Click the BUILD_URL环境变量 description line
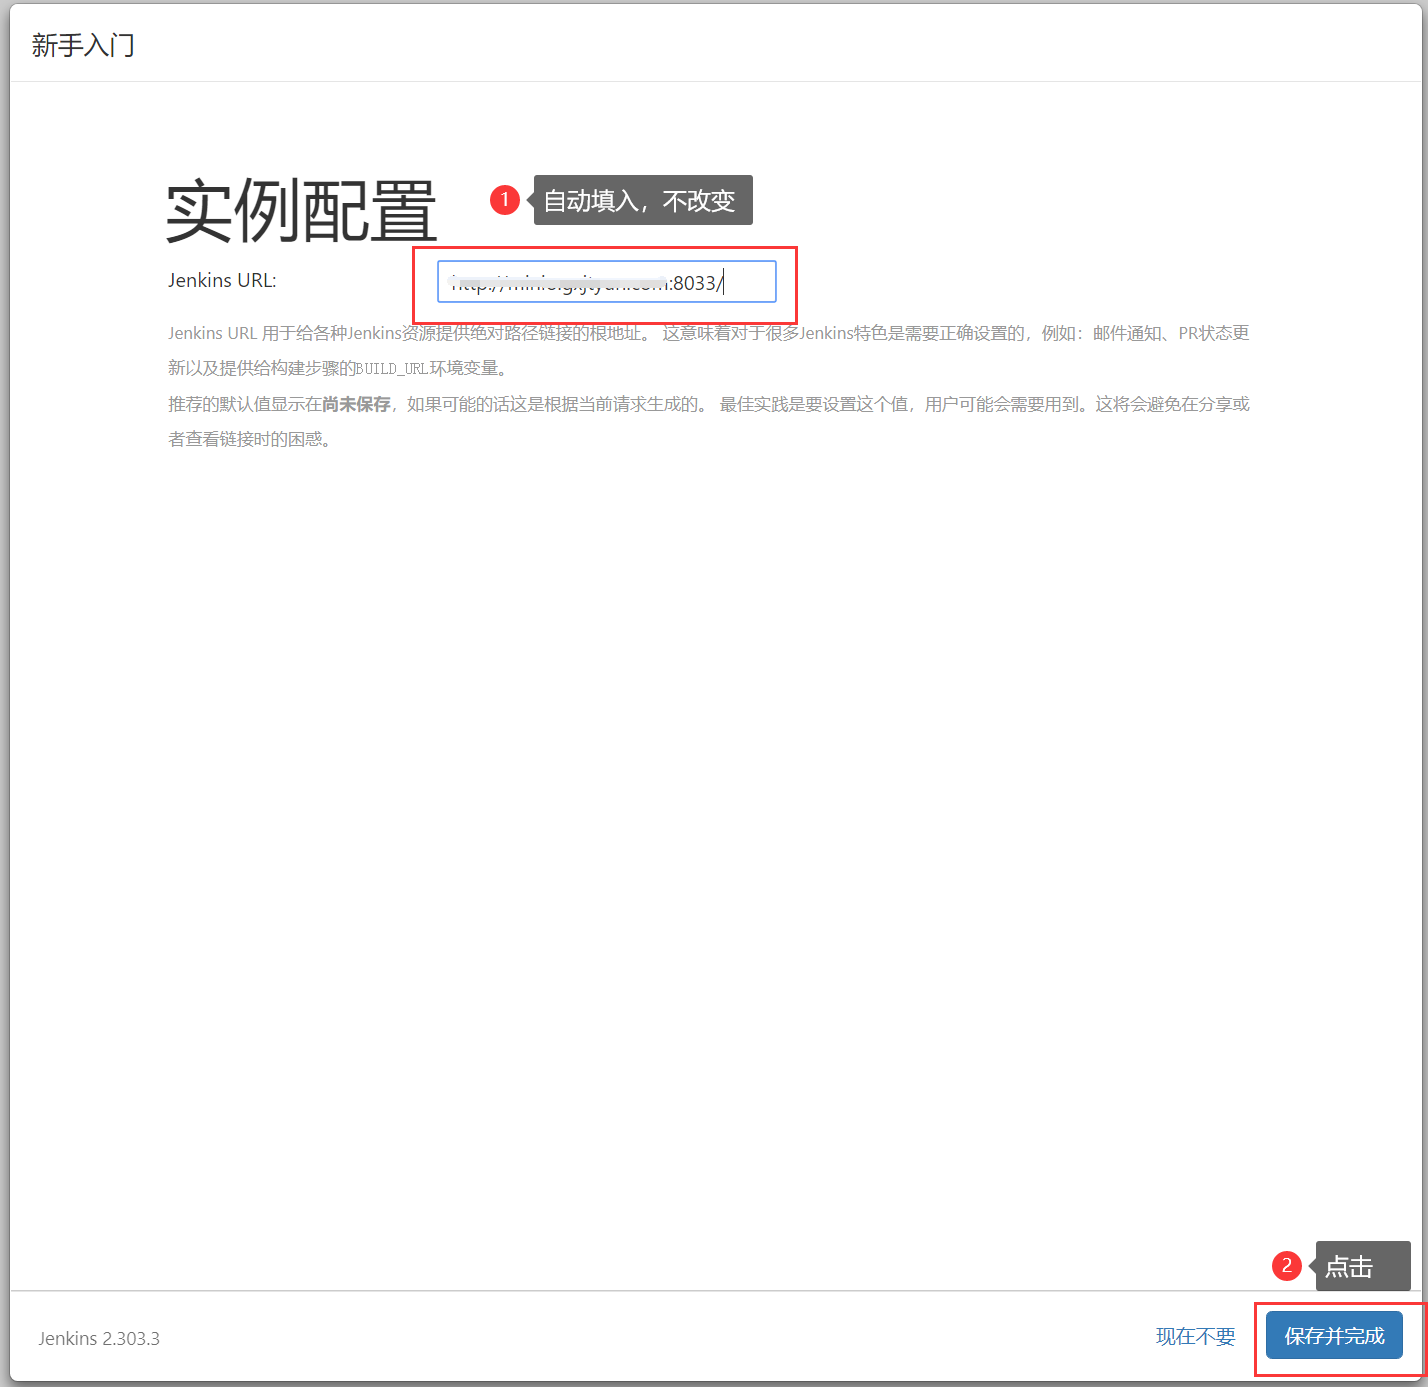This screenshot has width=1428, height=1387. pyautogui.click(x=339, y=368)
